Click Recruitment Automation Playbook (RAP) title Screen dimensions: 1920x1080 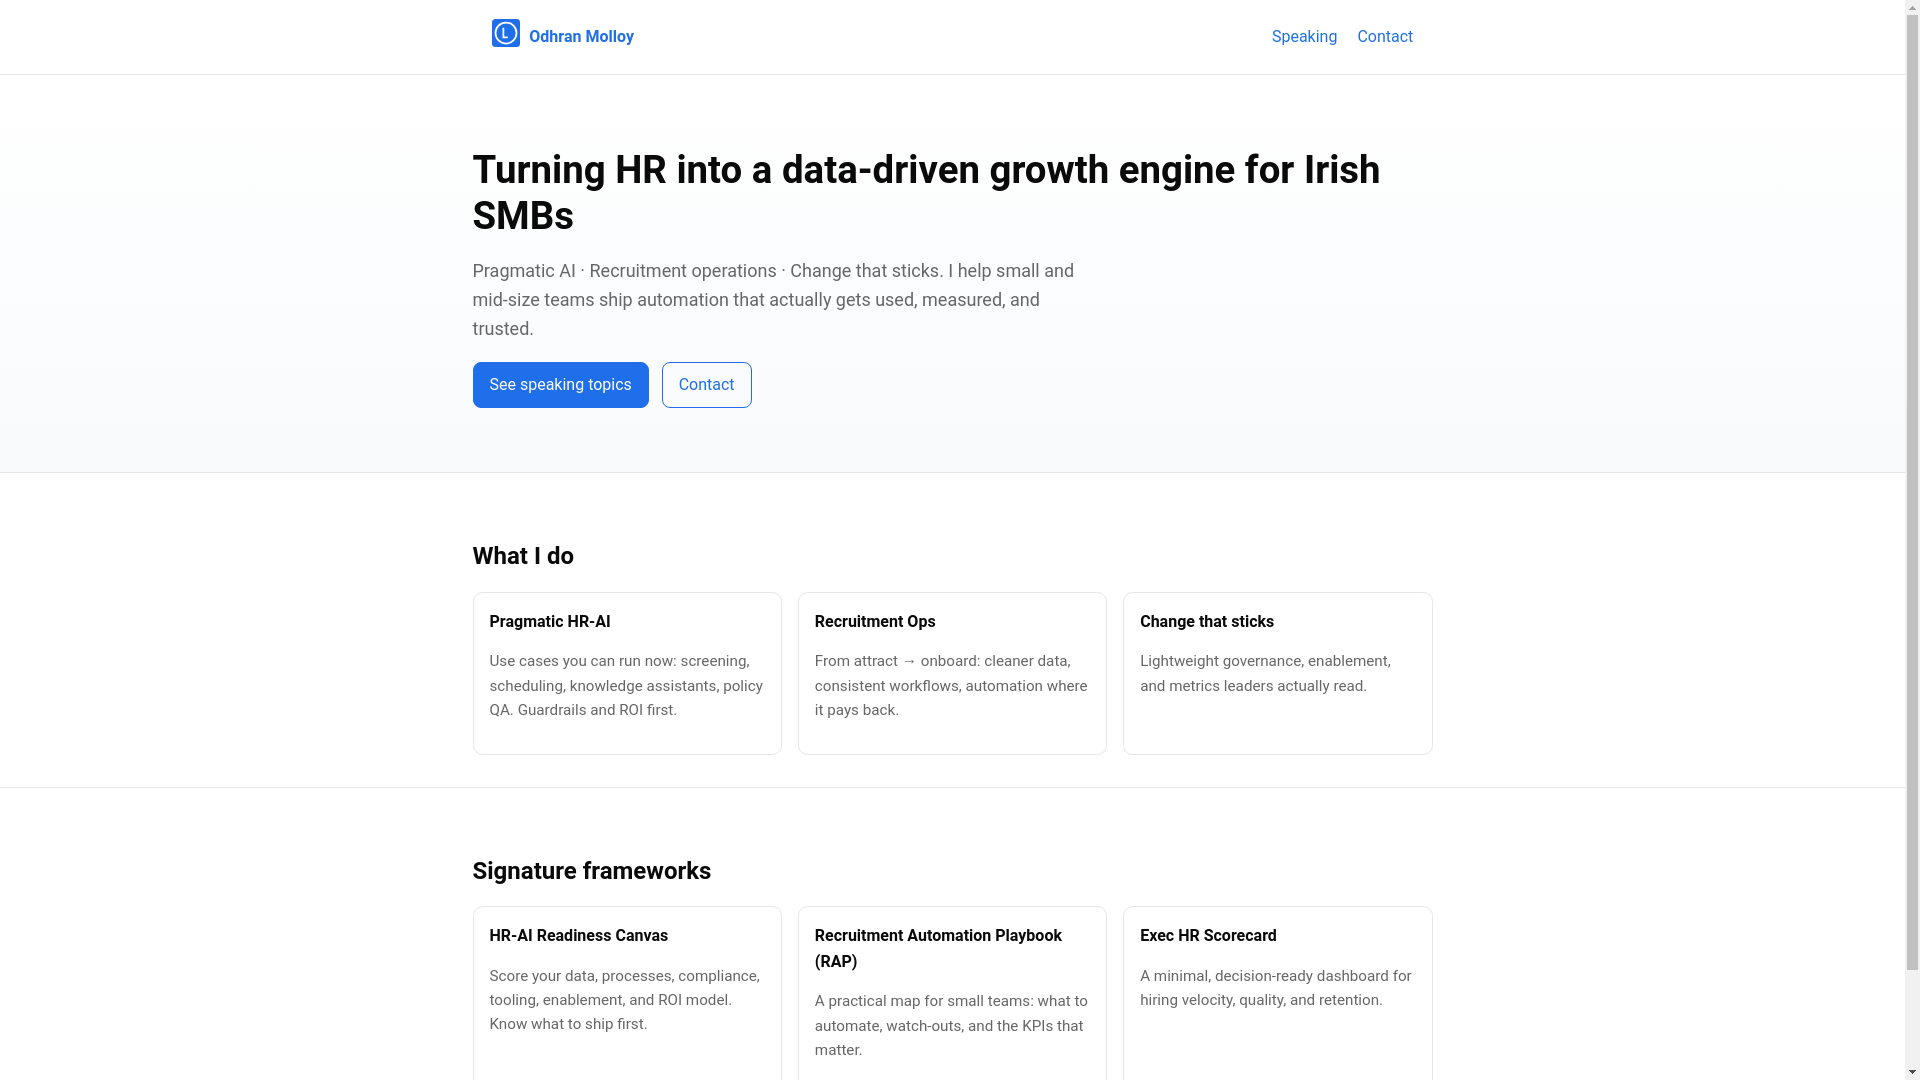tap(938, 949)
